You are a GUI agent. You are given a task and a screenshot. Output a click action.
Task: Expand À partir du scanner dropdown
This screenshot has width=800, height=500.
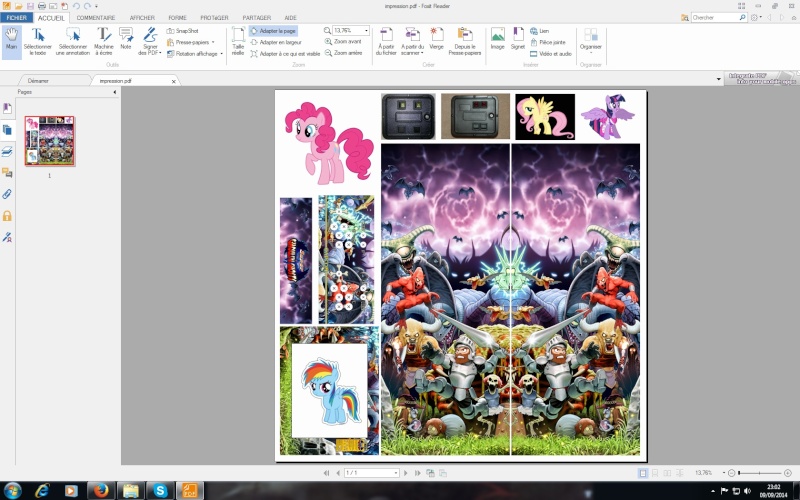(412, 42)
